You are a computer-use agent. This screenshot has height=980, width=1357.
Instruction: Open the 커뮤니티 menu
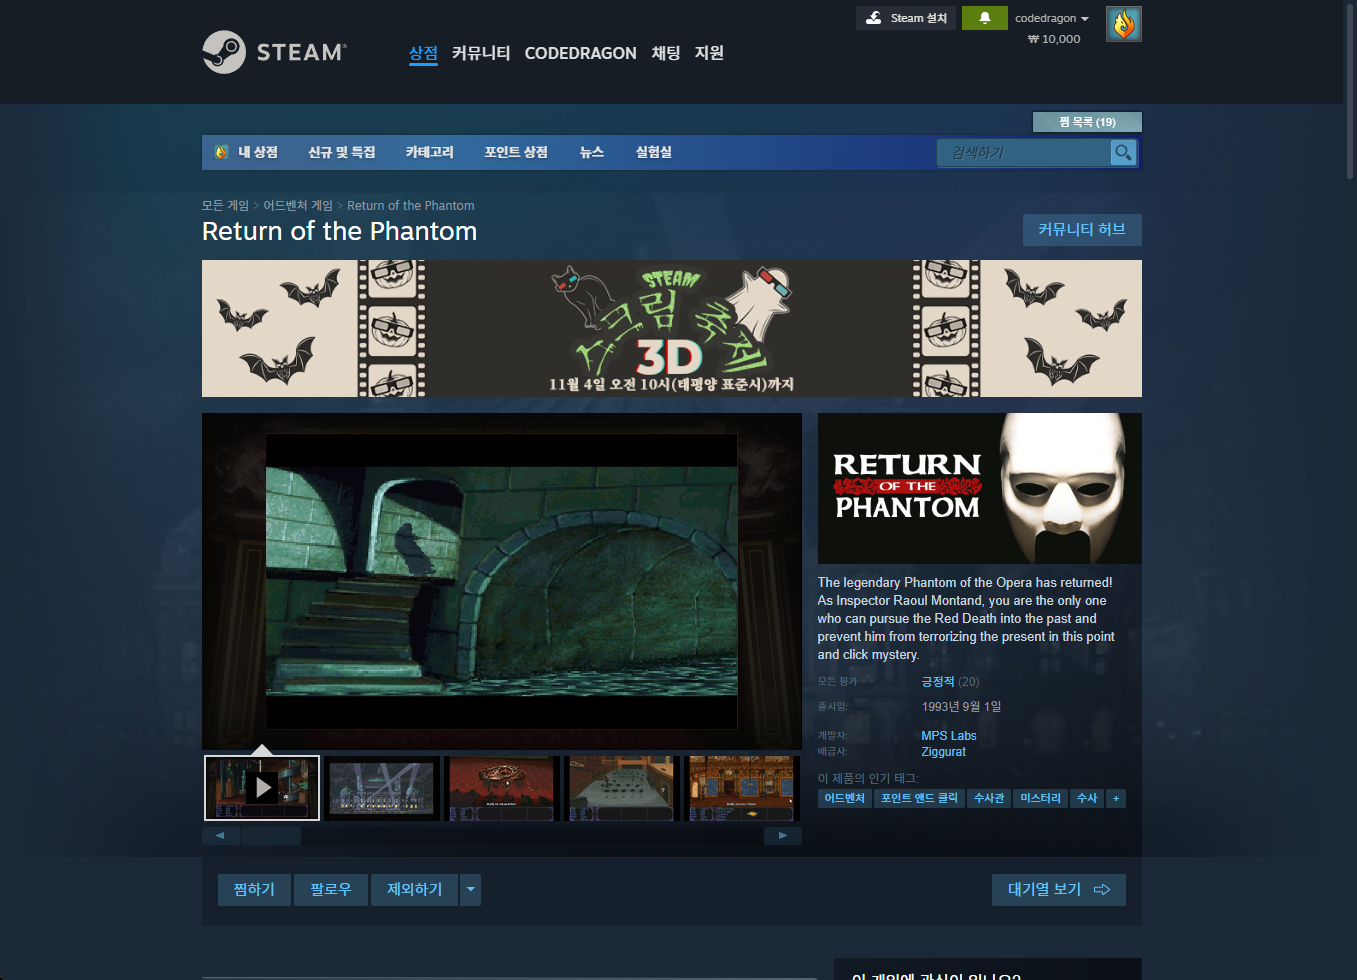(481, 53)
